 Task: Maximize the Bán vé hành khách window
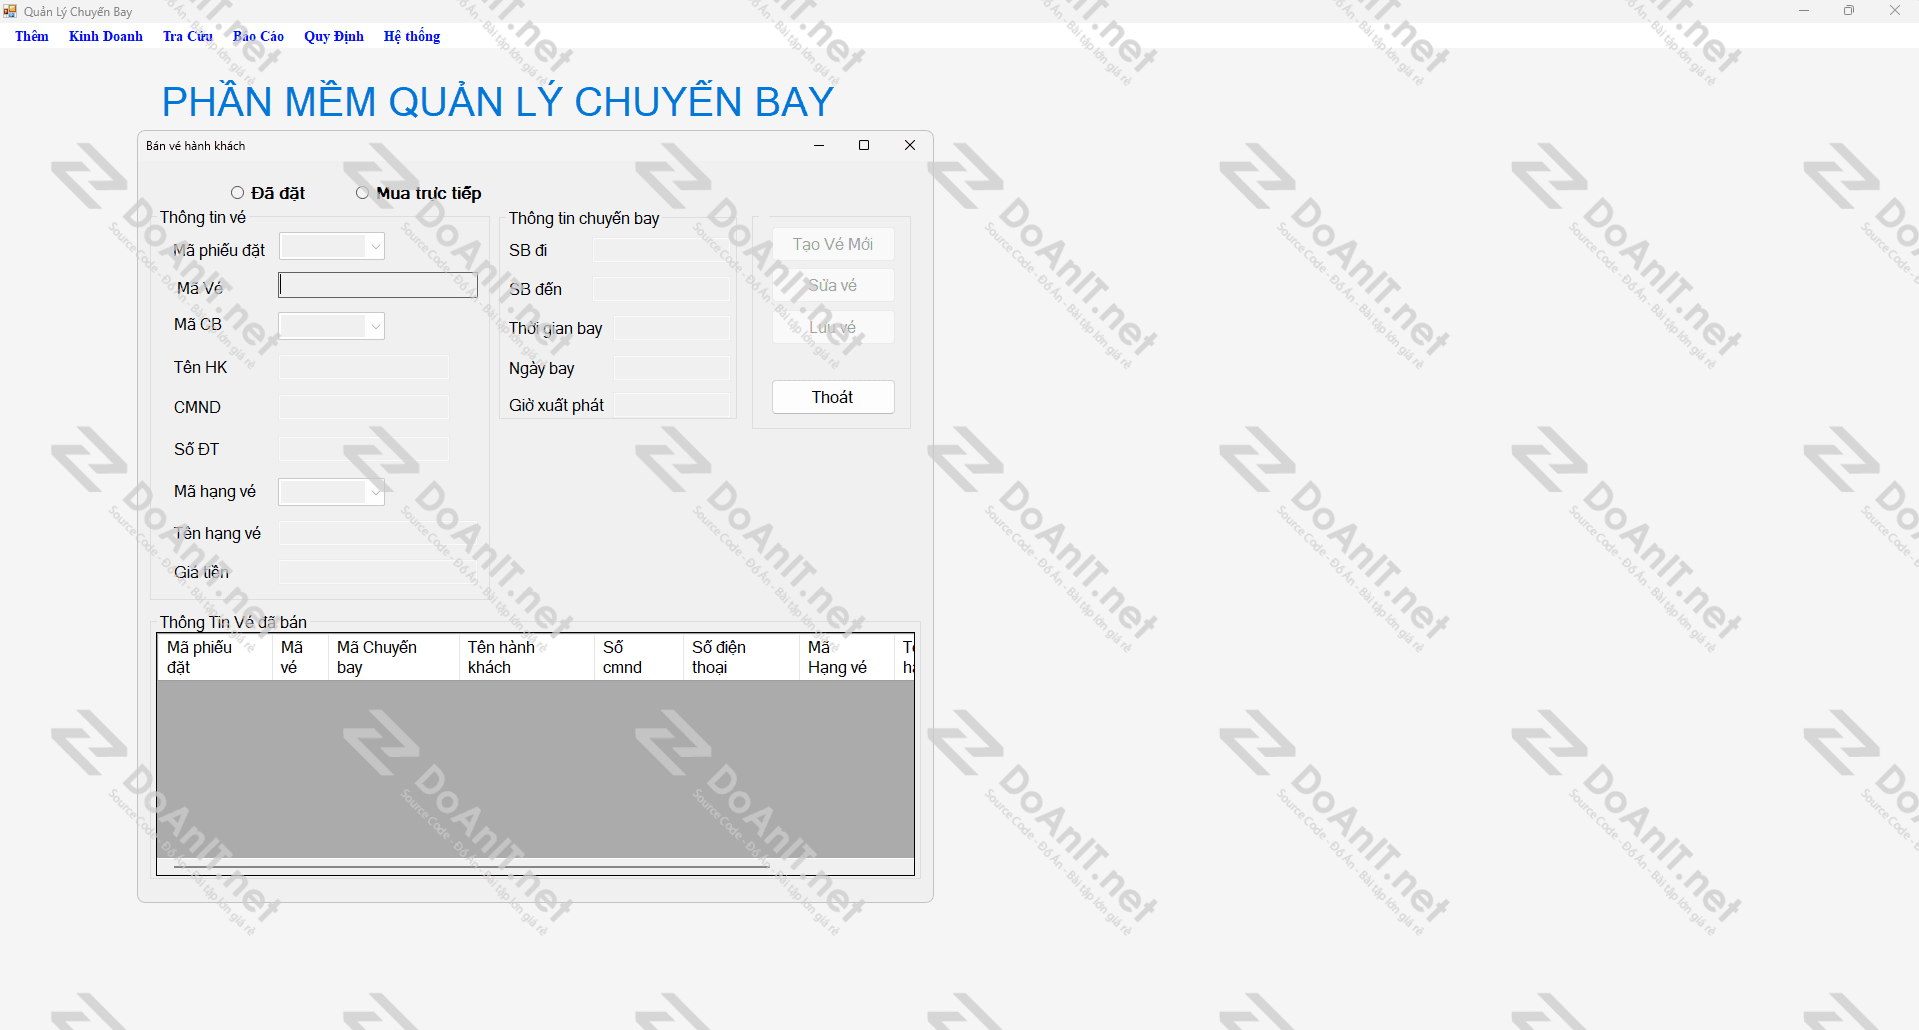pyautogui.click(x=864, y=145)
